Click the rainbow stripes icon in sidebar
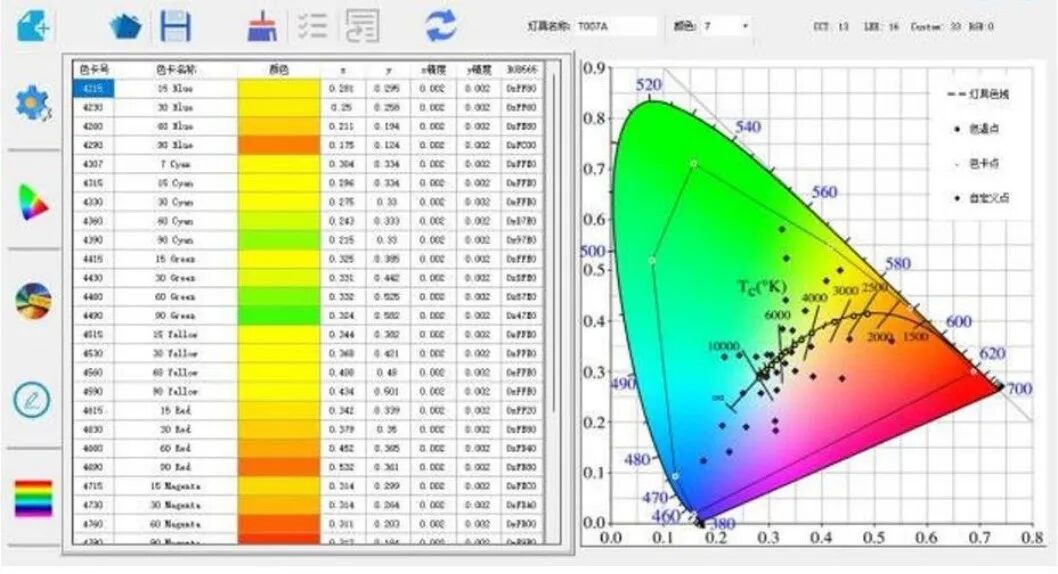This screenshot has width=1058, height=574. (33, 498)
